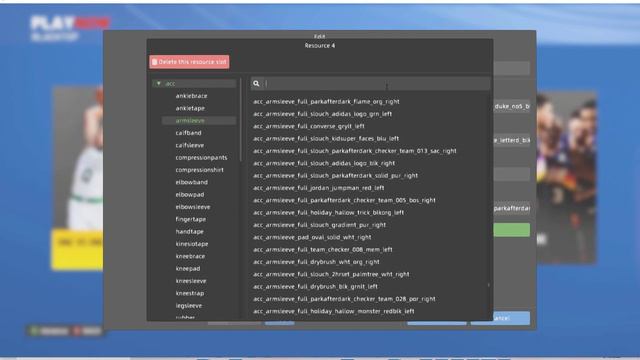
Task: Select the kneepad category
Action: coord(188,269)
